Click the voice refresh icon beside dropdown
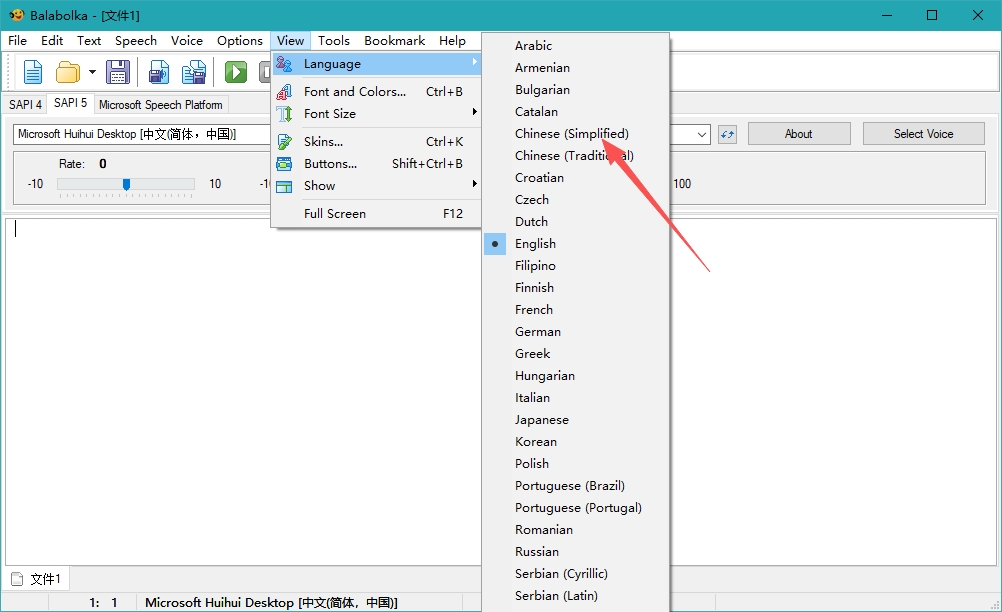1002x612 pixels. 727,134
